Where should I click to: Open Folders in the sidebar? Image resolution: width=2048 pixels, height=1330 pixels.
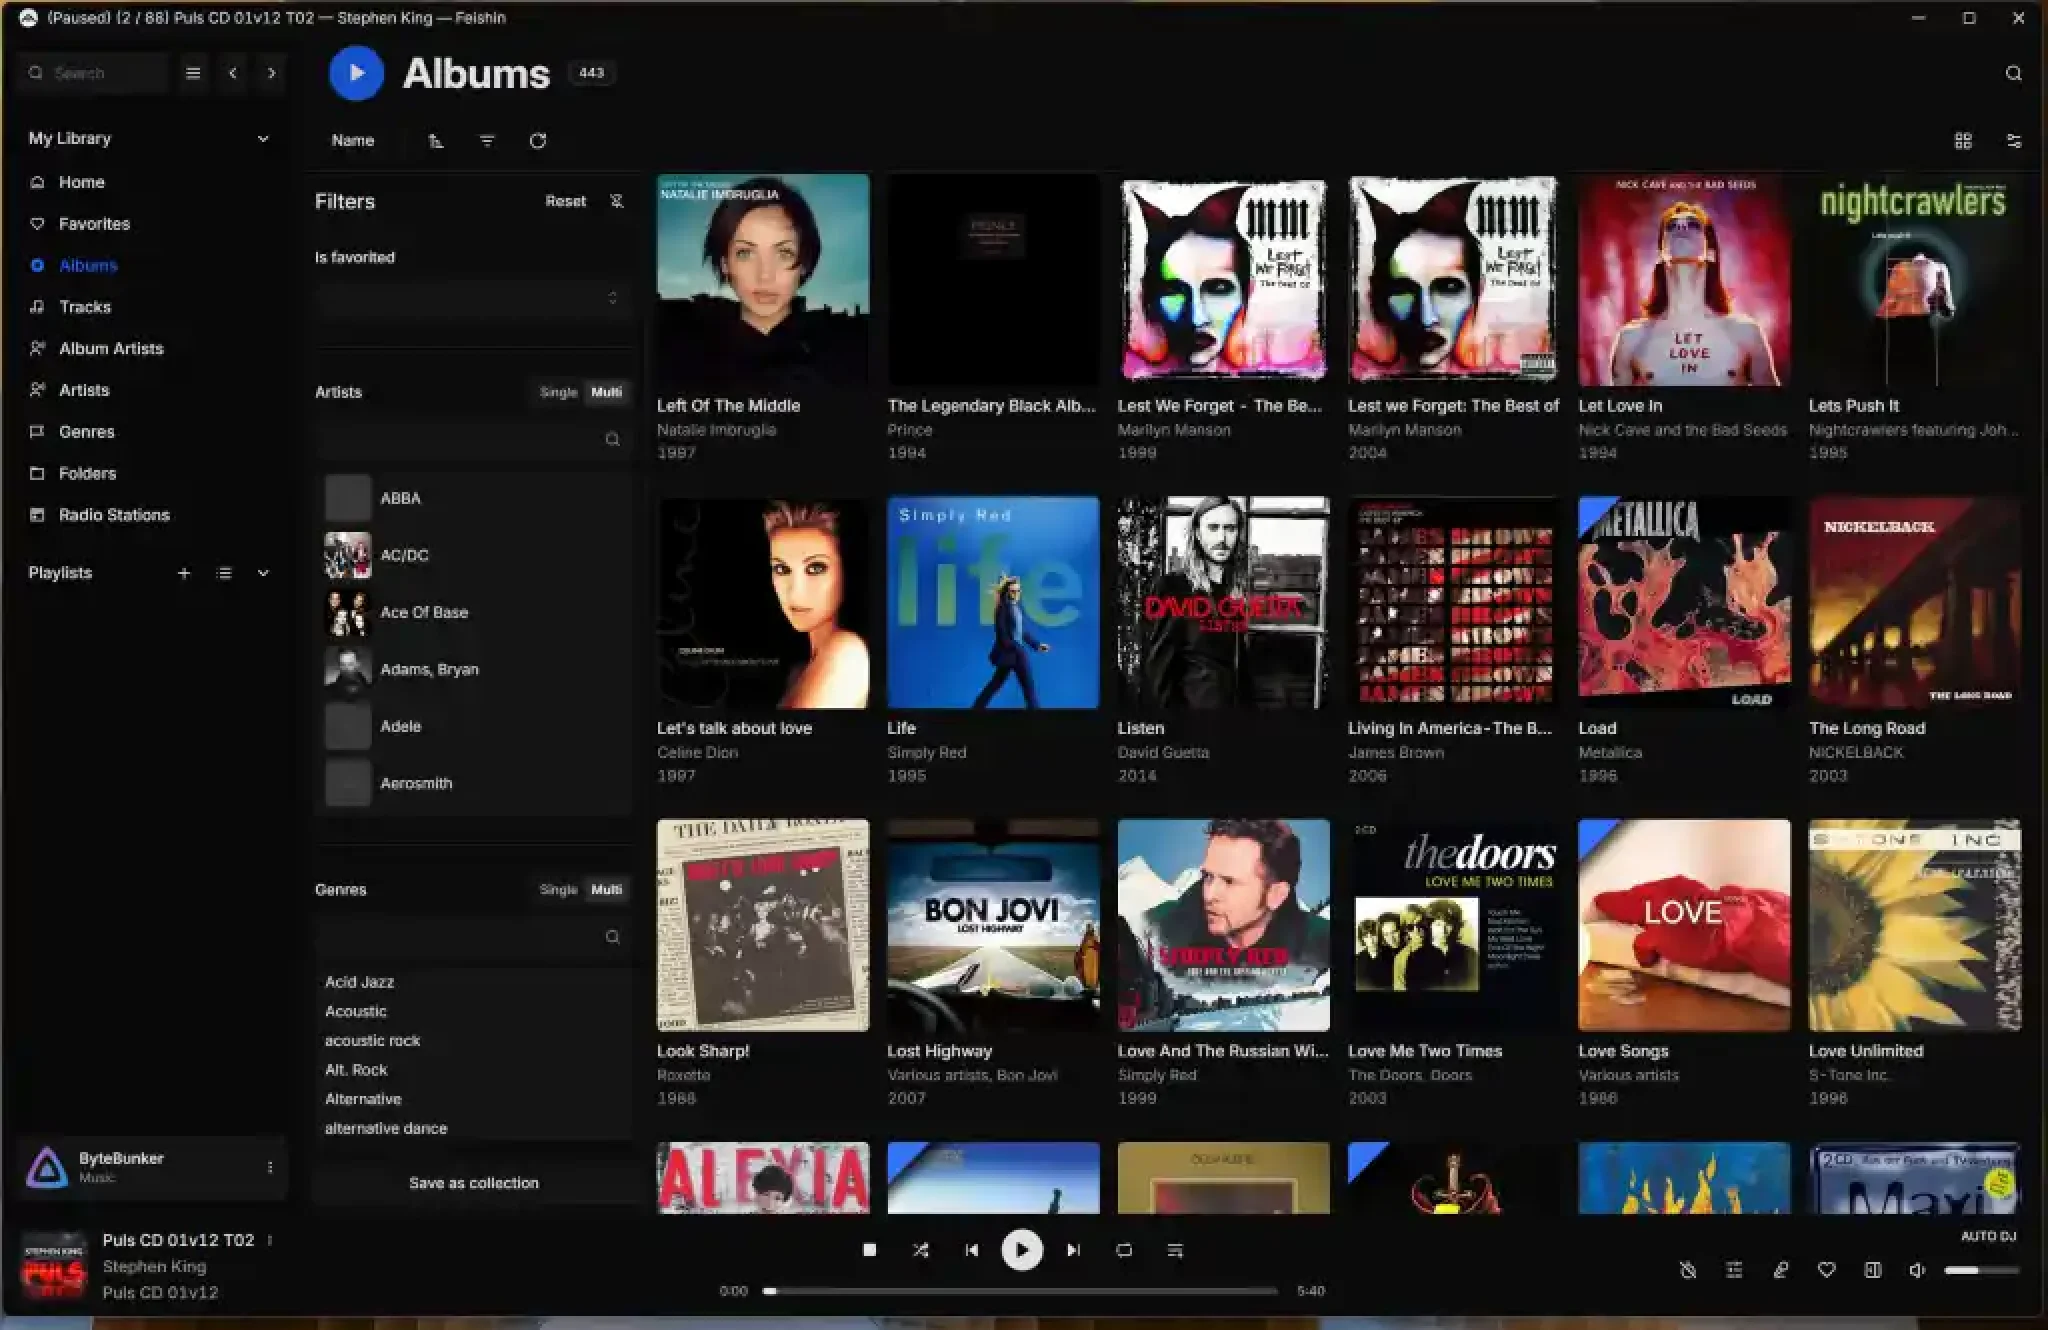pos(87,473)
